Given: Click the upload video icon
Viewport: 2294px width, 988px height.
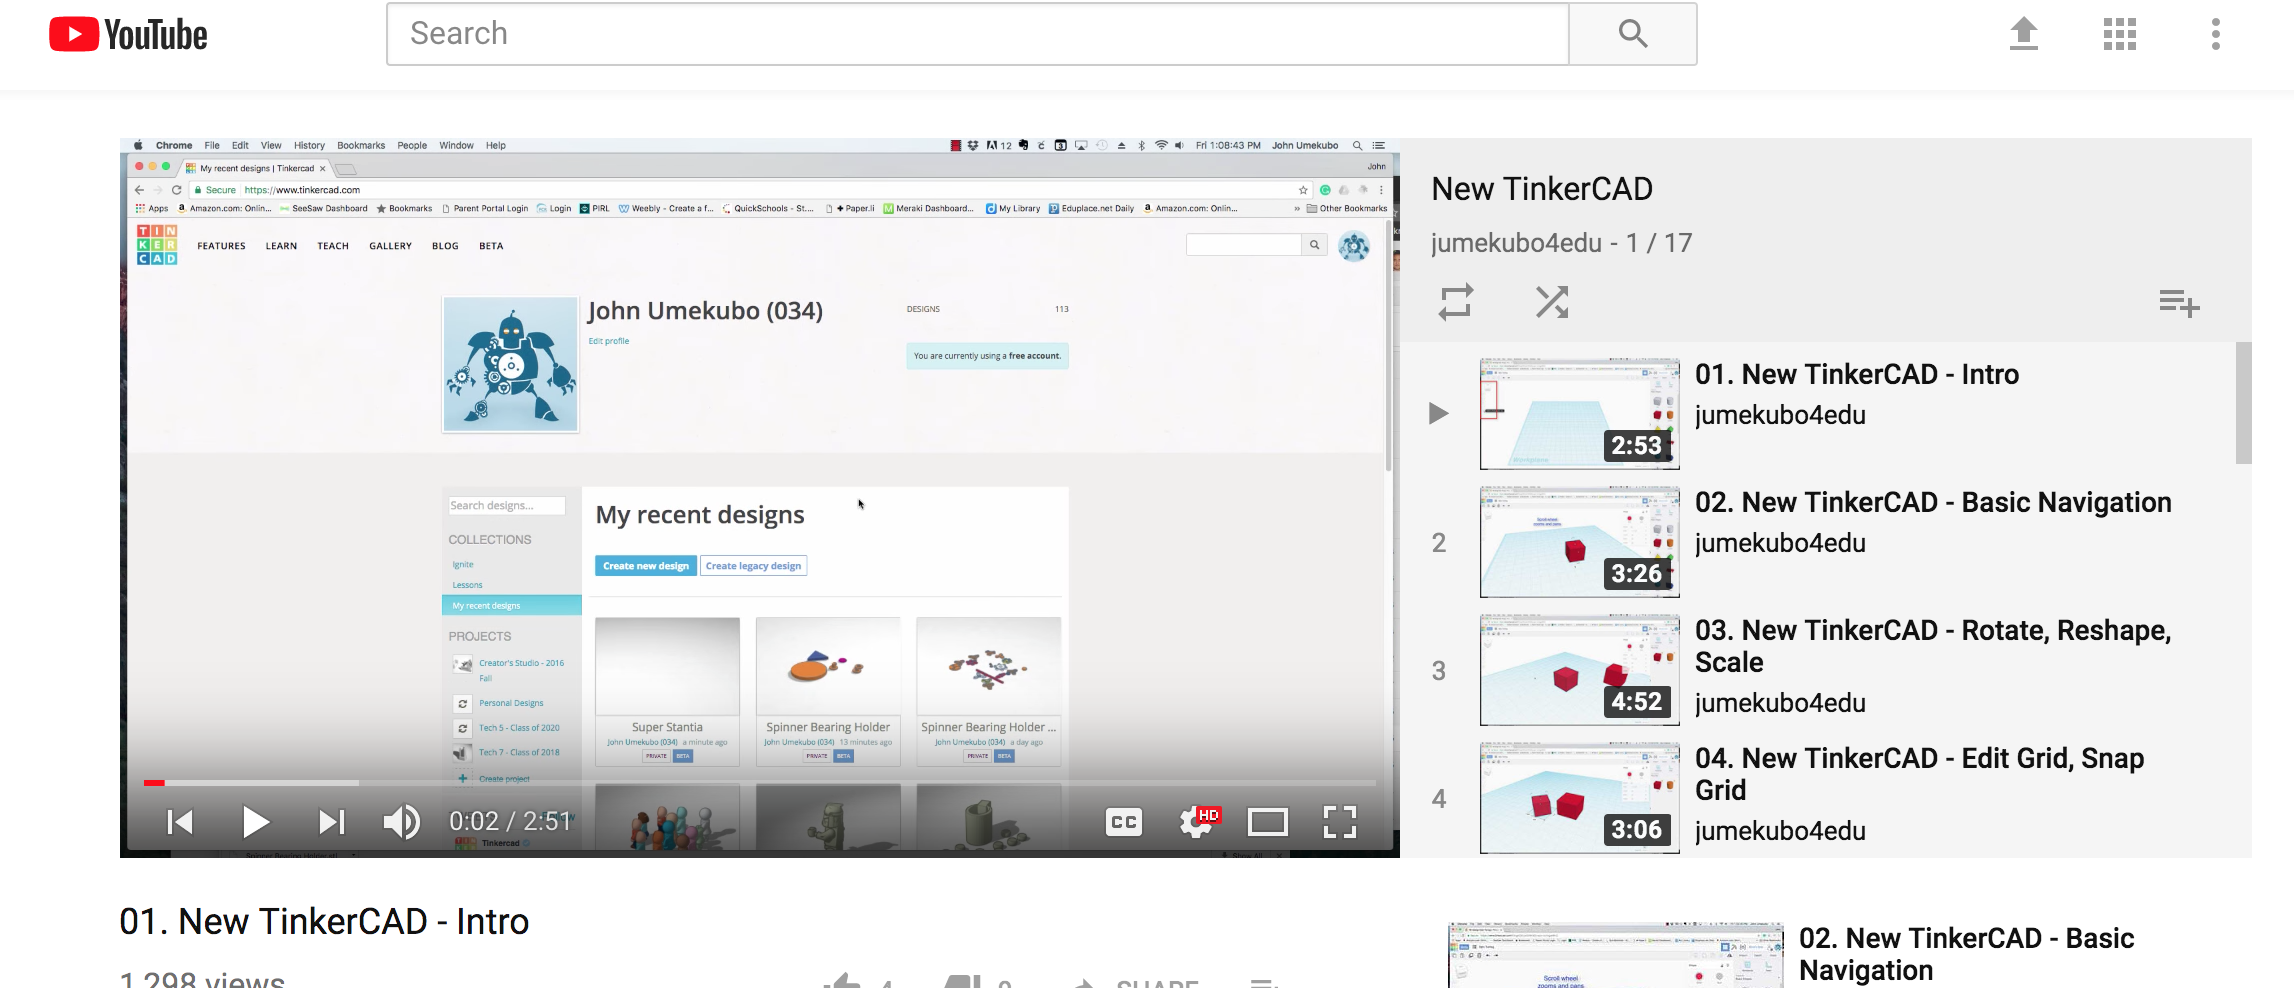Looking at the screenshot, I should tap(2024, 33).
